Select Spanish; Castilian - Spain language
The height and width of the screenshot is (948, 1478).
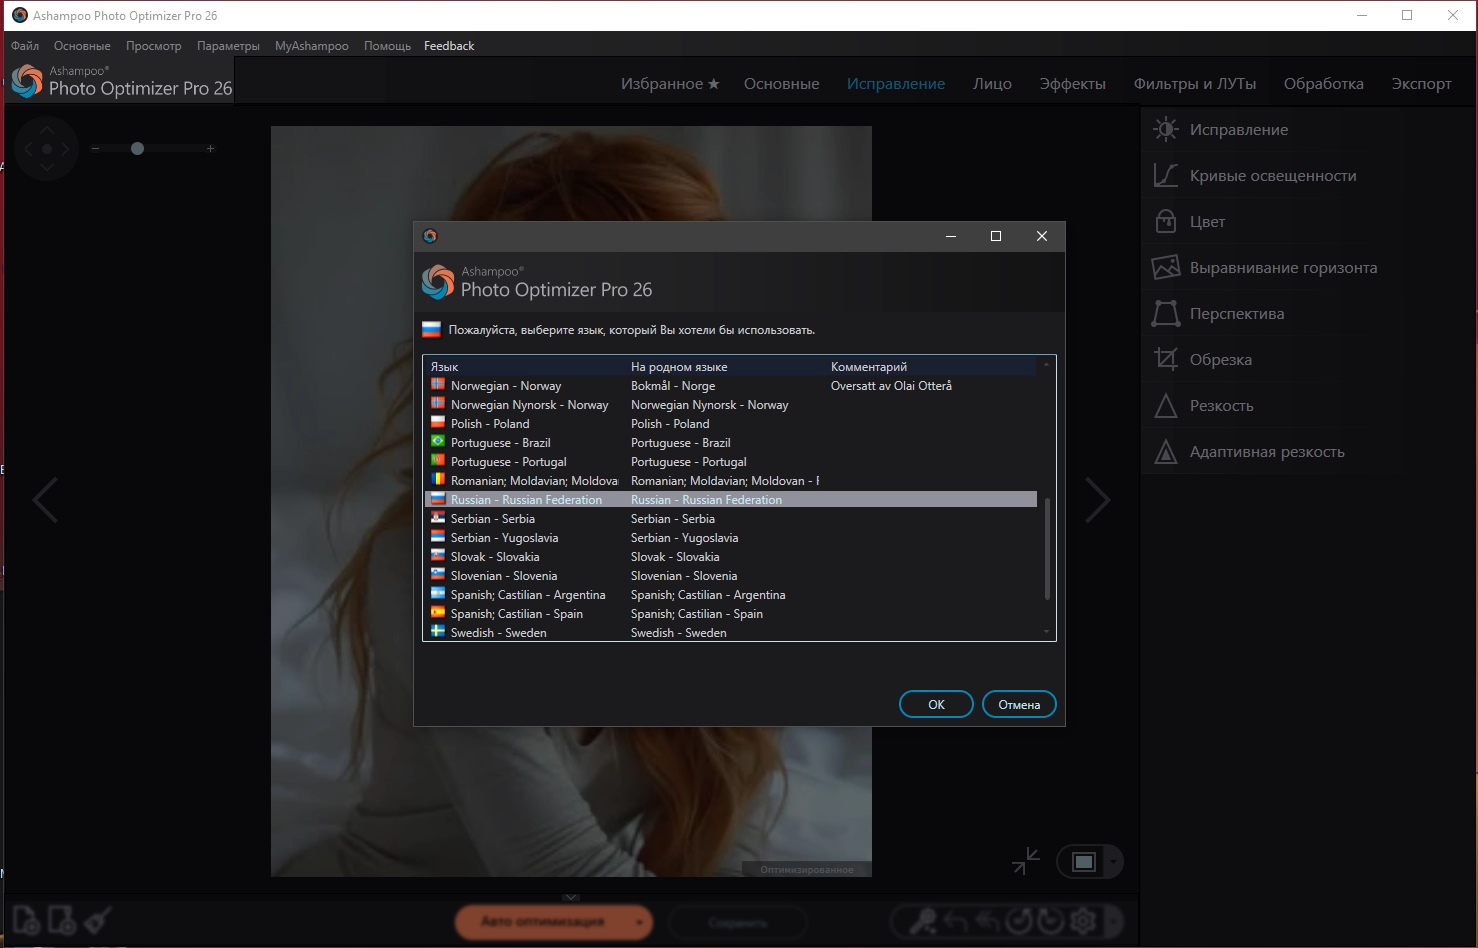point(731,614)
